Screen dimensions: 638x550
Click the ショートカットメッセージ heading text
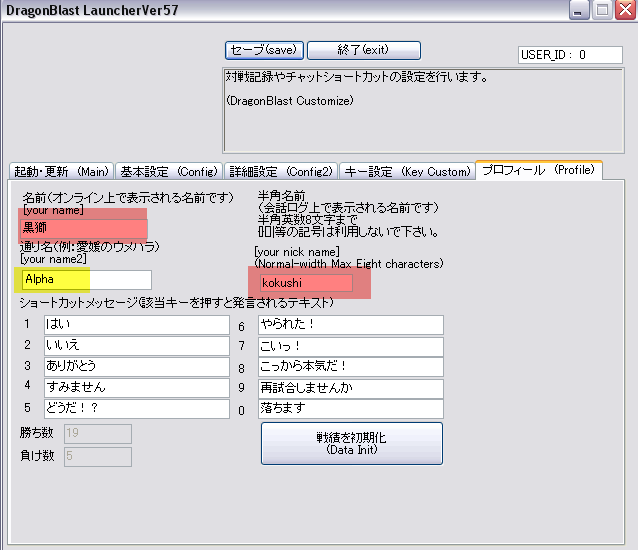177,302
